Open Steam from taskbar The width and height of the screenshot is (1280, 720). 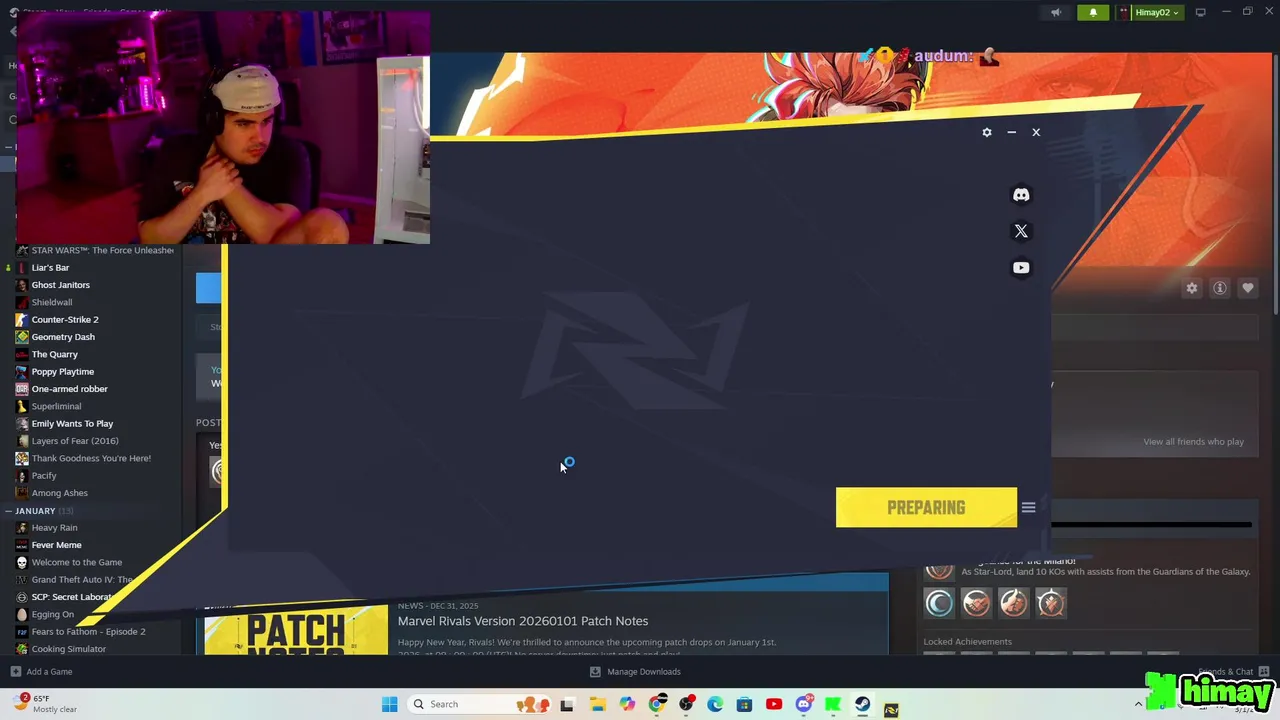[862, 704]
